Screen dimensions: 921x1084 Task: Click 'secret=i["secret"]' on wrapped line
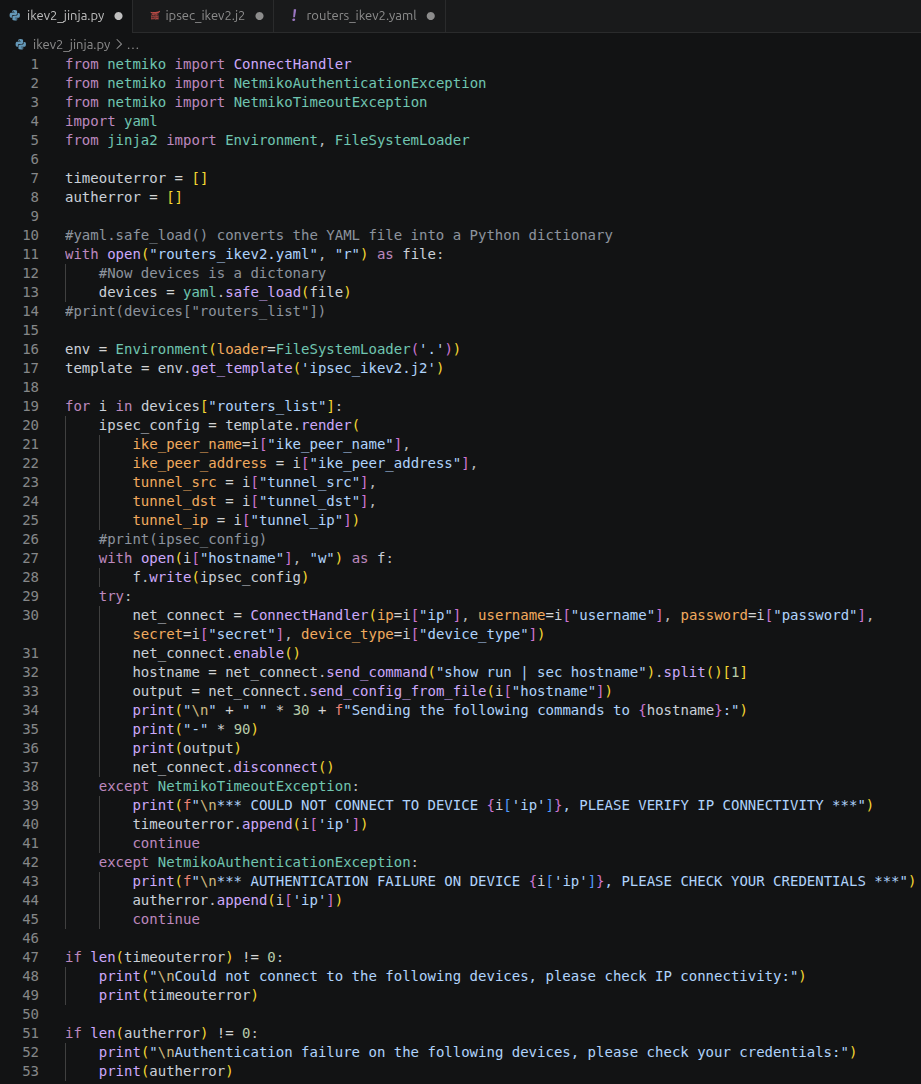point(207,635)
